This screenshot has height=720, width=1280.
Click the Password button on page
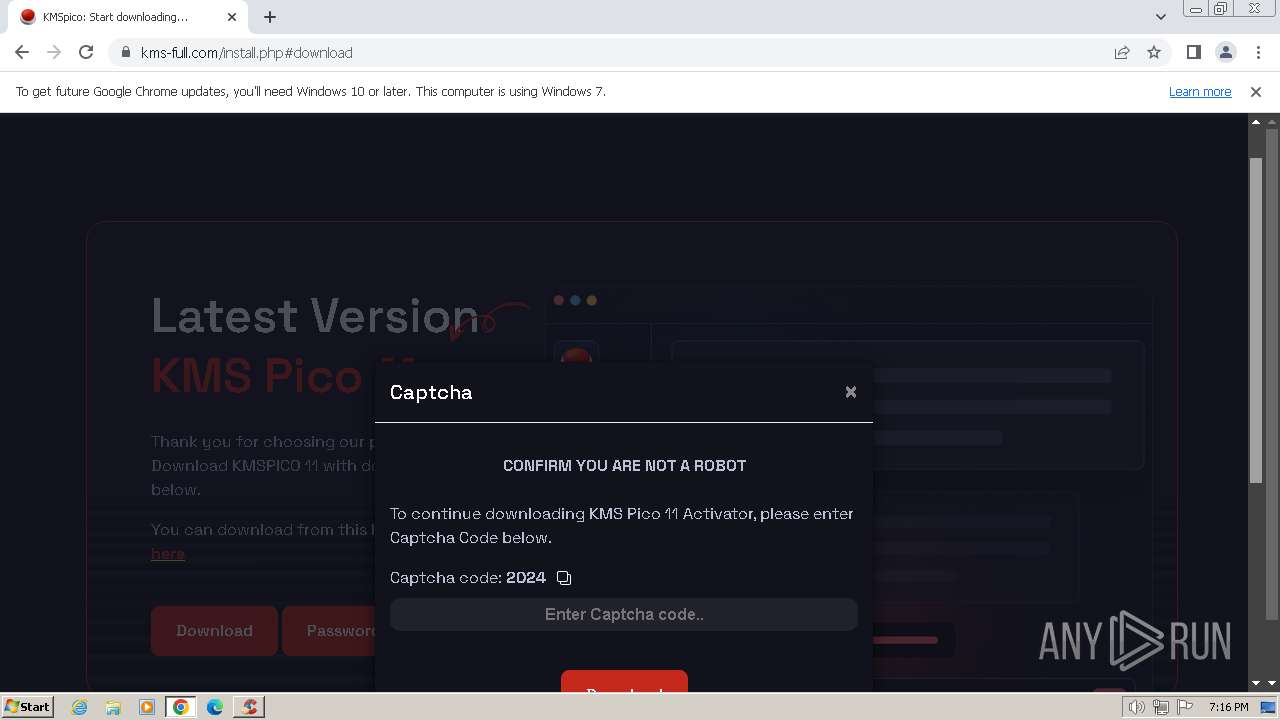(x=330, y=631)
